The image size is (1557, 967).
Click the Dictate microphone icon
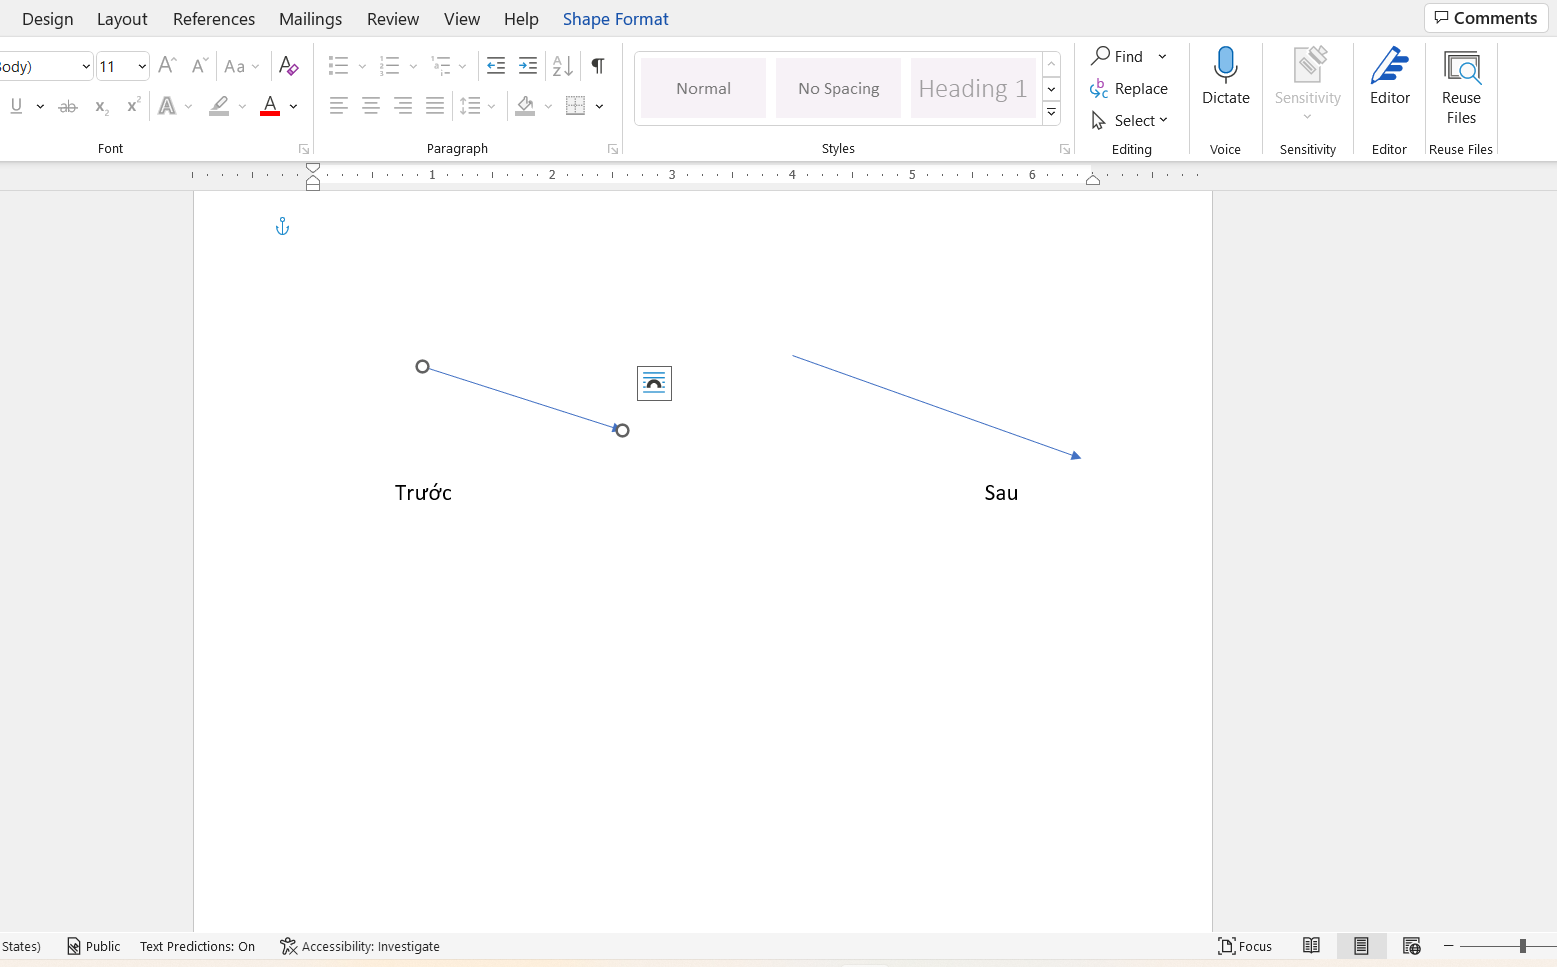coord(1225,65)
